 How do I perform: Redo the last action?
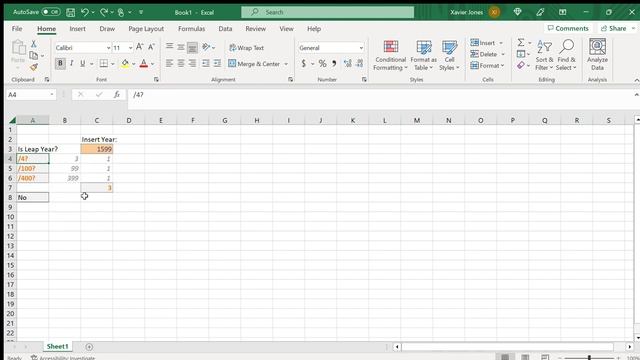pos(104,12)
